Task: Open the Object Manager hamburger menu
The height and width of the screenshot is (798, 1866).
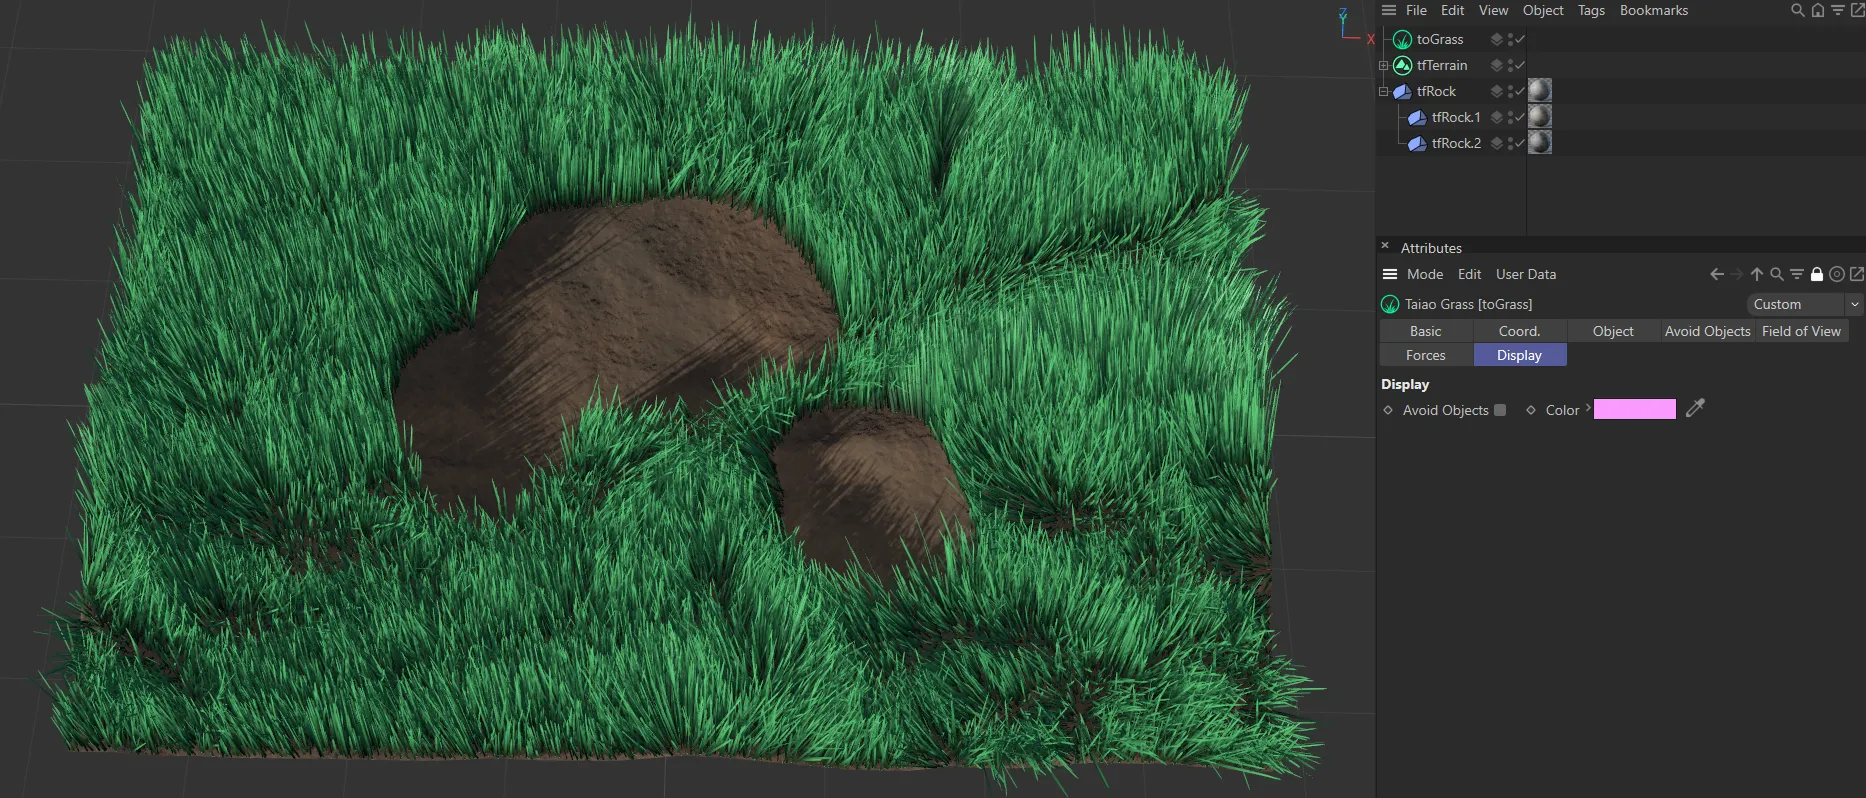Action: point(1388,11)
